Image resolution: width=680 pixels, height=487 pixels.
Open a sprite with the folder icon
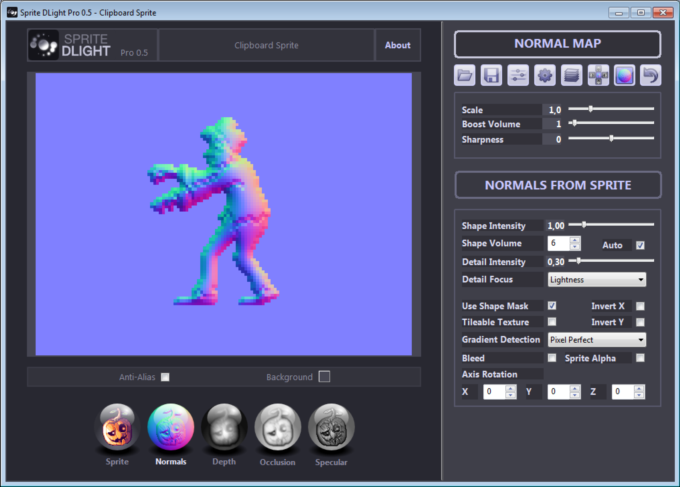(464, 75)
